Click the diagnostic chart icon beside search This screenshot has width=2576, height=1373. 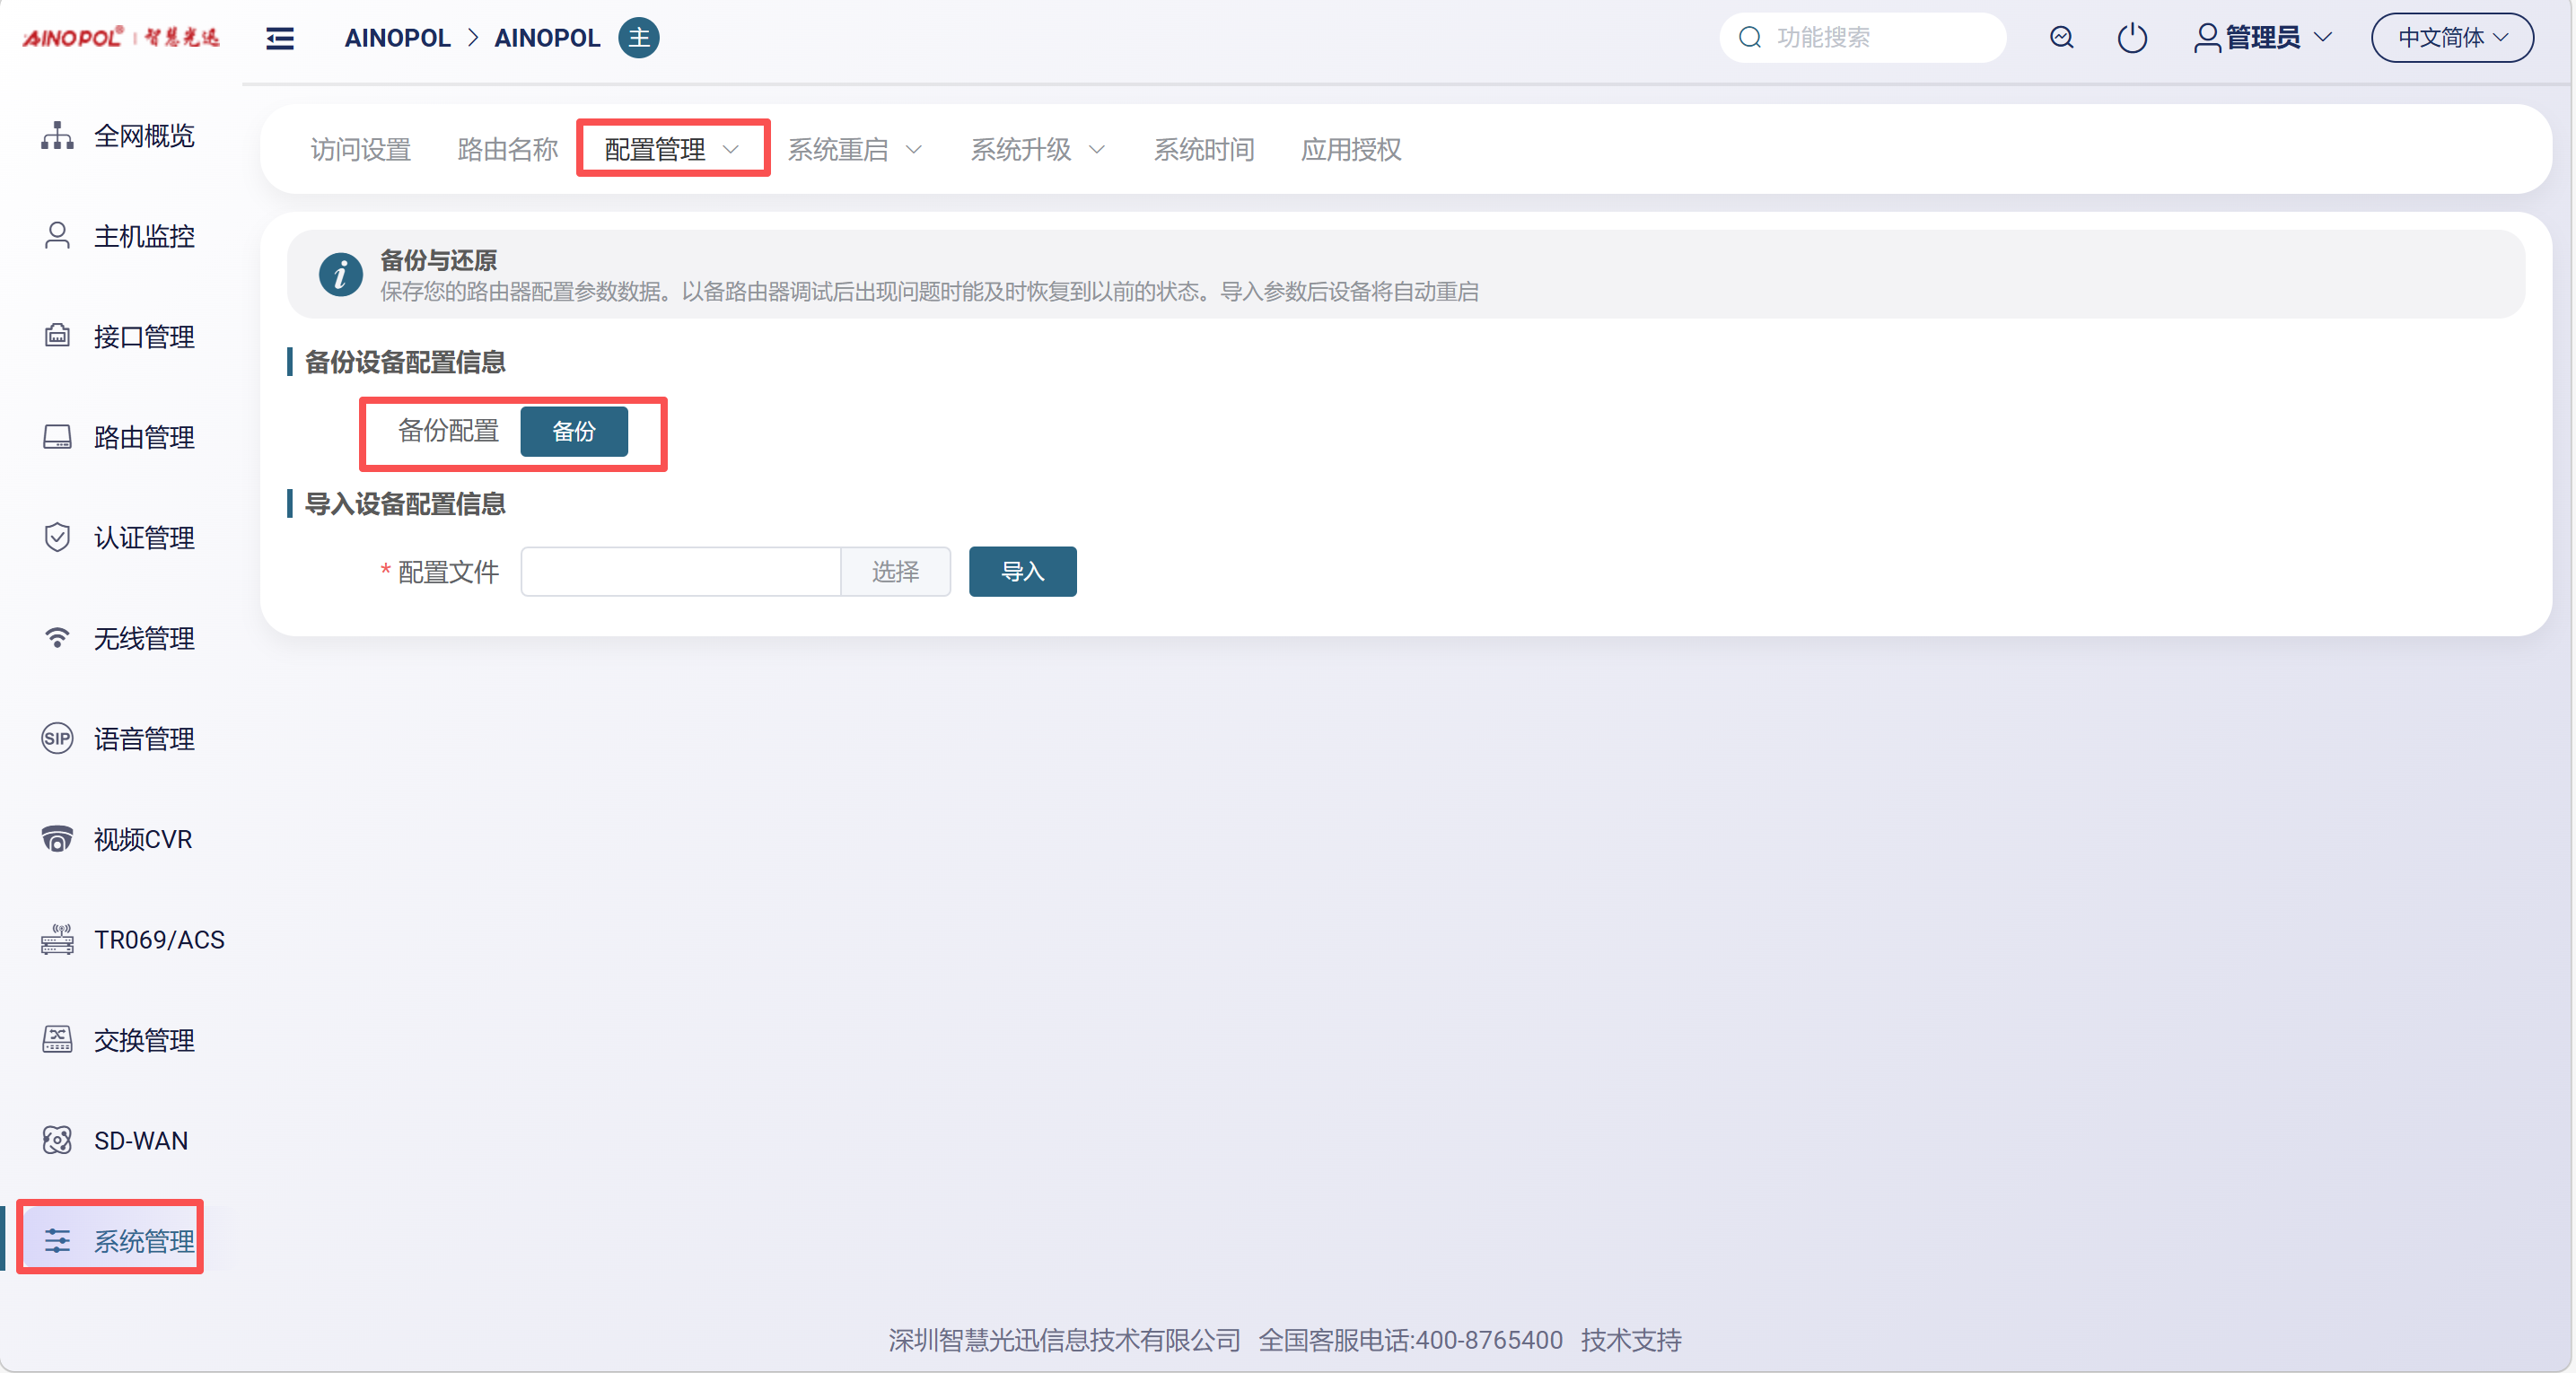click(2061, 38)
